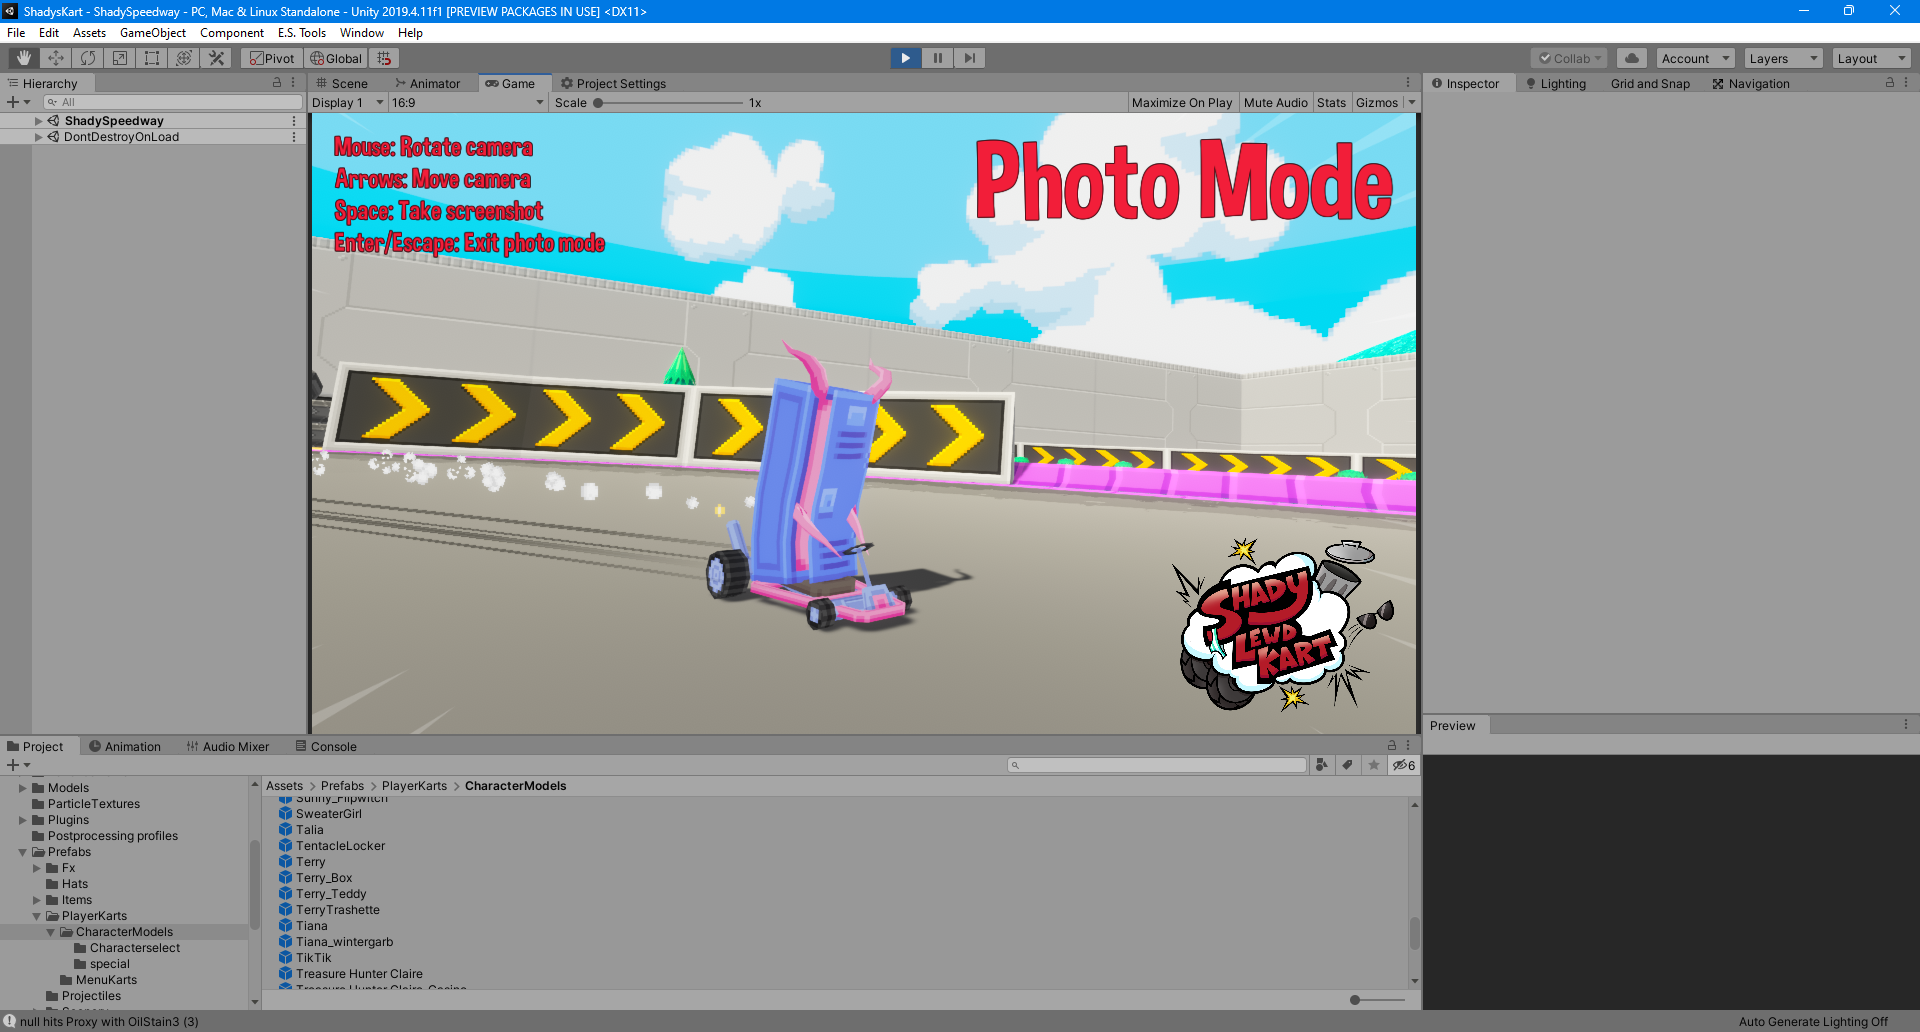The image size is (1920, 1032).
Task: Go to PlayerKarts in breadcrumb
Action: (414, 786)
